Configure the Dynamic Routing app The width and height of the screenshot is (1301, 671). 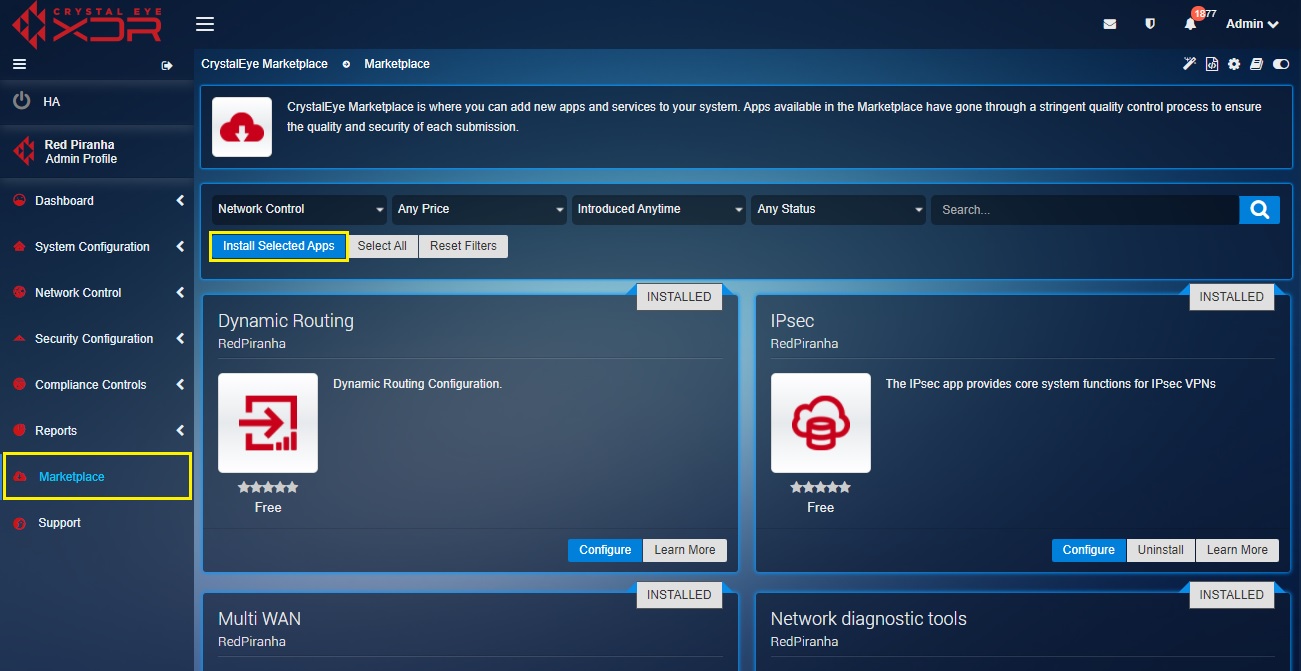(605, 550)
